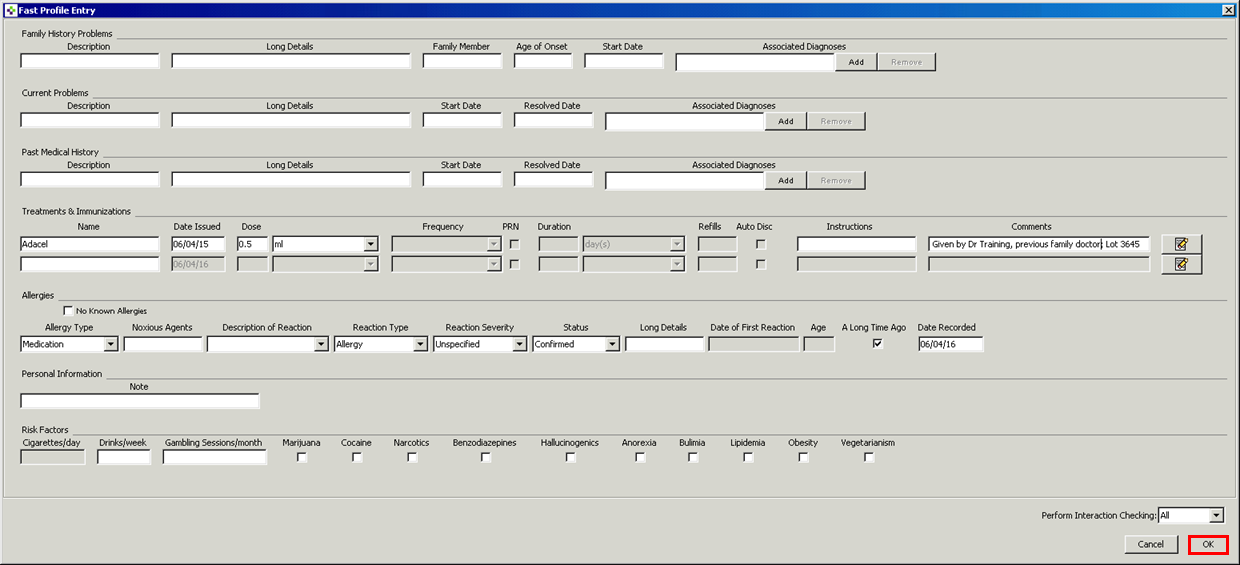Uncheck A Long Time Ago checkbox
The image size is (1240, 565).
click(878, 343)
